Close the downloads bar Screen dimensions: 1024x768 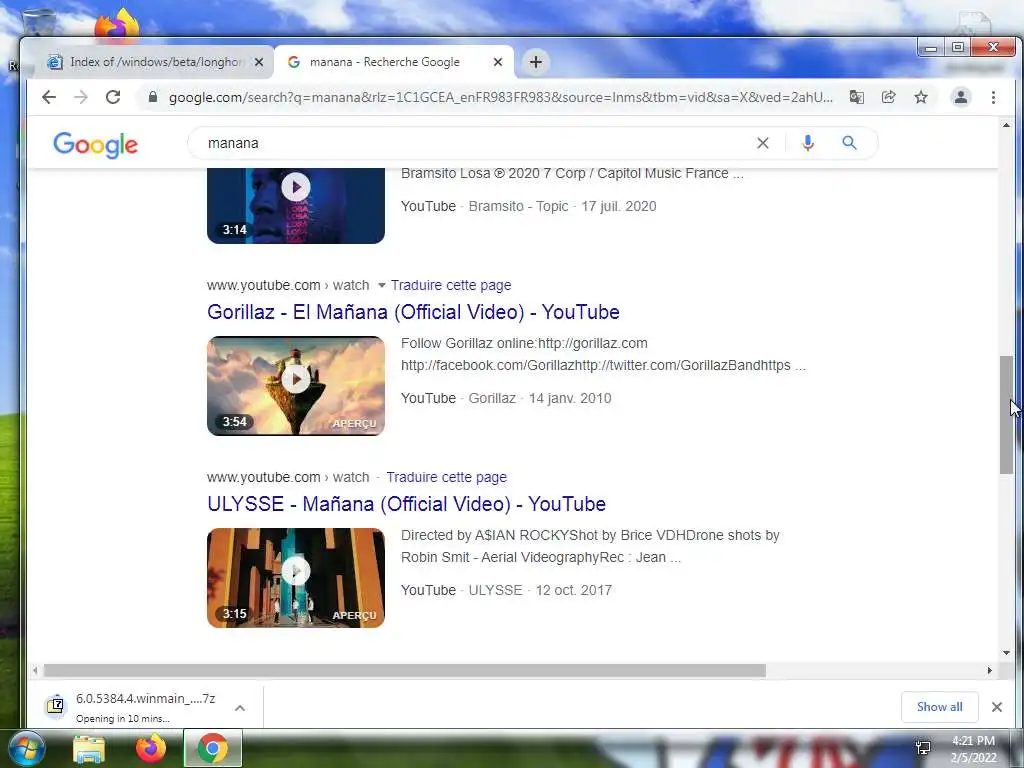(997, 707)
